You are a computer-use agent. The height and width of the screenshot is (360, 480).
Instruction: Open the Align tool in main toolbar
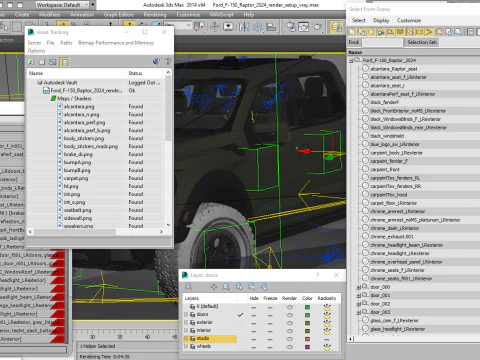click(258, 27)
